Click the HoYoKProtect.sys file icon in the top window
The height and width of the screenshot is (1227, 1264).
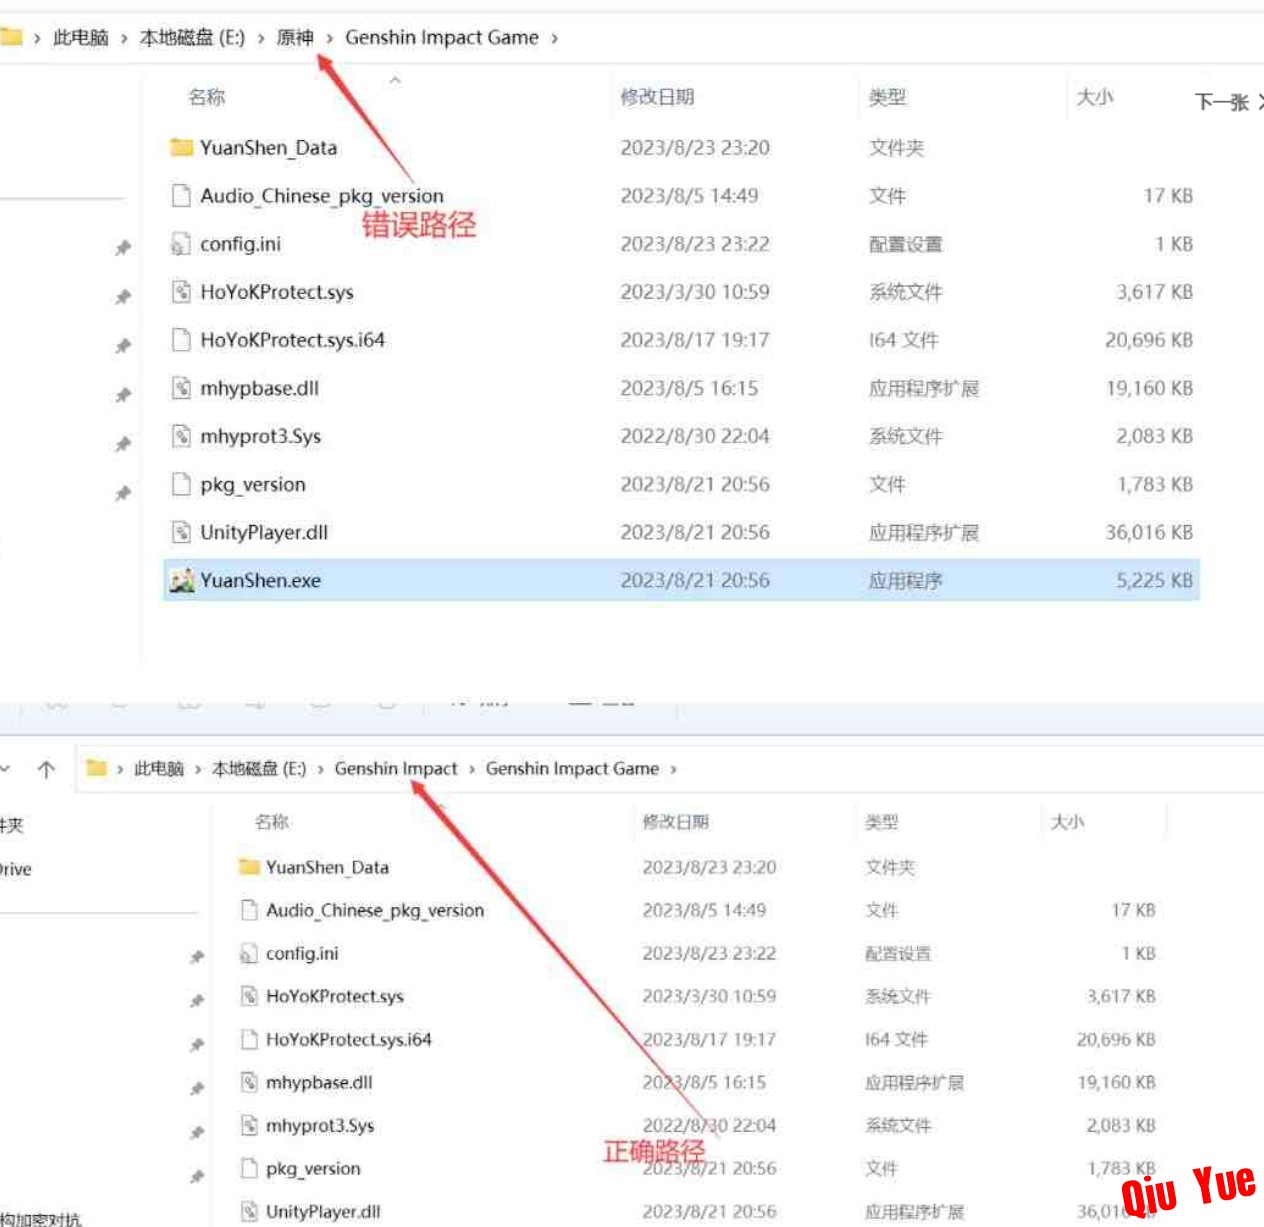181,292
